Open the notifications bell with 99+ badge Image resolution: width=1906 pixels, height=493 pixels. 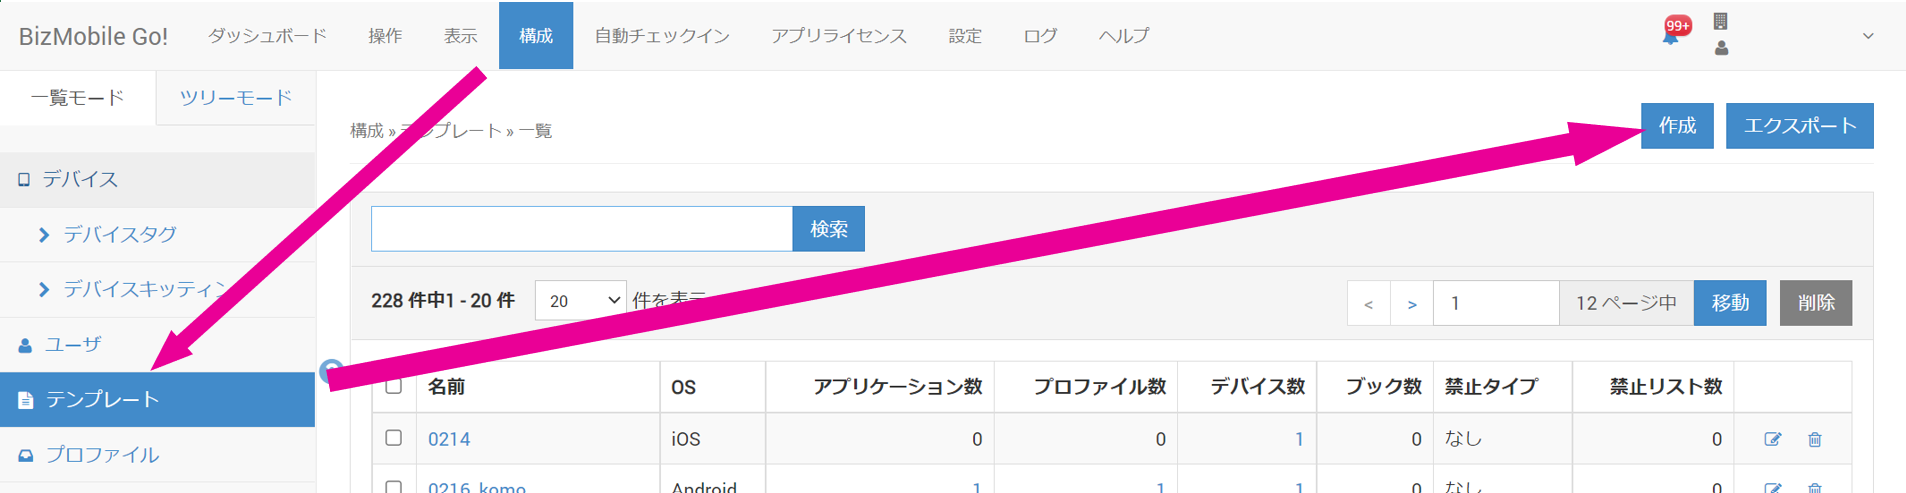(1671, 35)
